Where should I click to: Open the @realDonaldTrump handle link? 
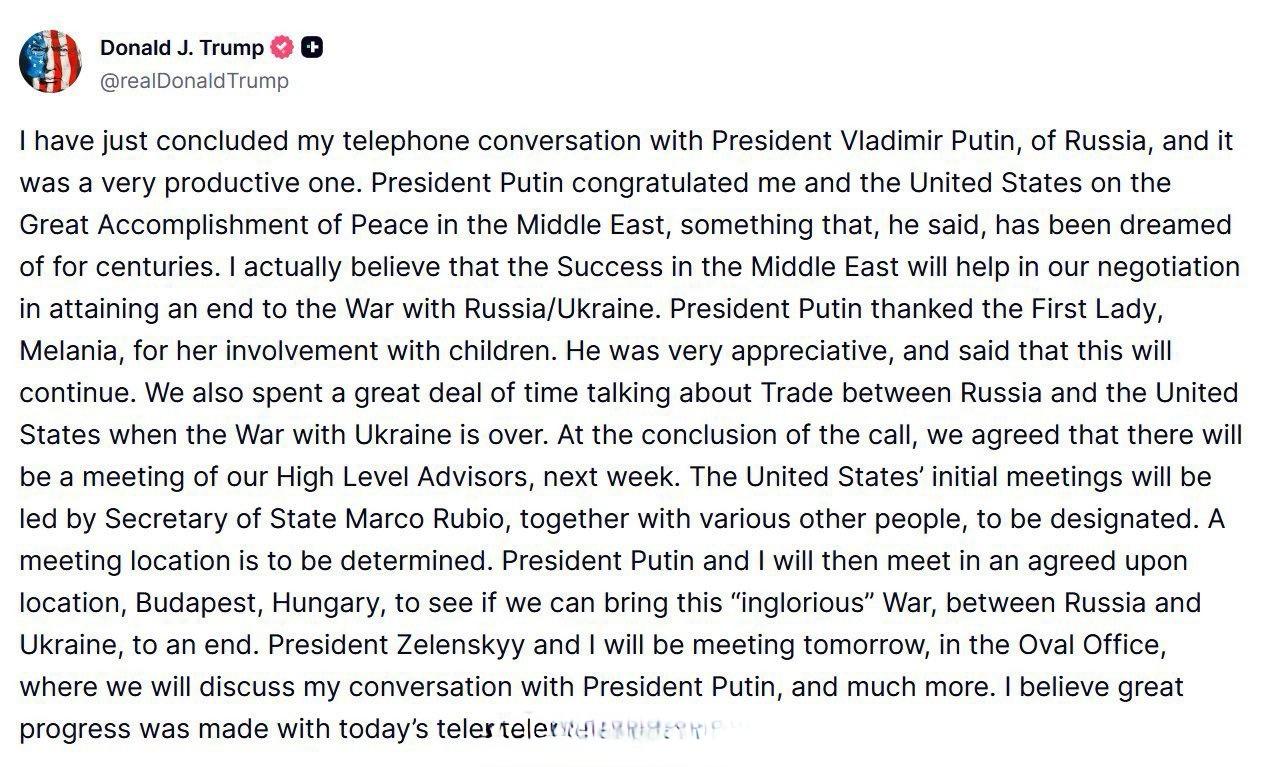click(194, 81)
